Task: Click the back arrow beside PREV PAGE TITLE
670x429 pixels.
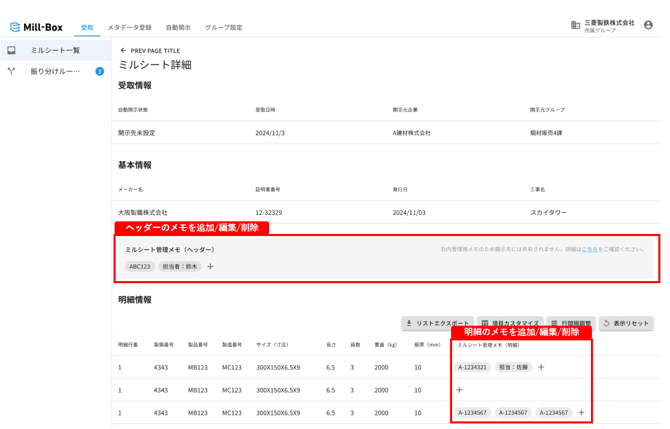Action: pyautogui.click(x=123, y=50)
